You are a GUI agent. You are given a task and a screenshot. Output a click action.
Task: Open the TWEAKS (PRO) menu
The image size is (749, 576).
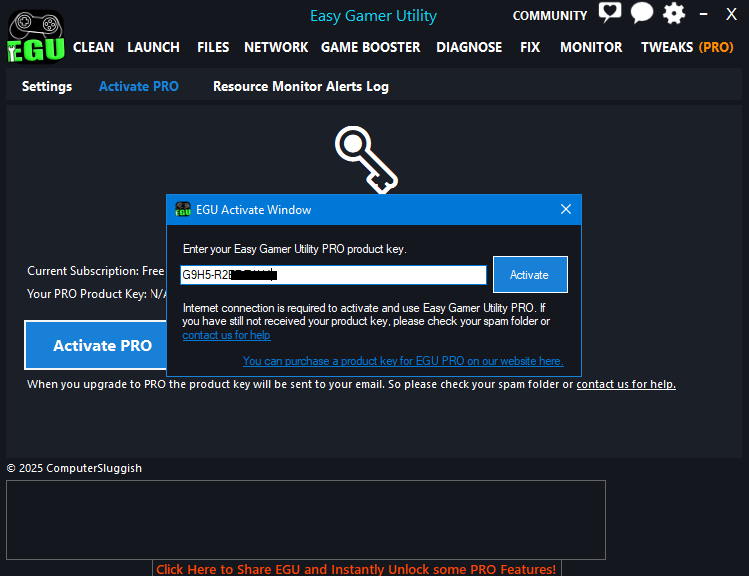click(687, 47)
